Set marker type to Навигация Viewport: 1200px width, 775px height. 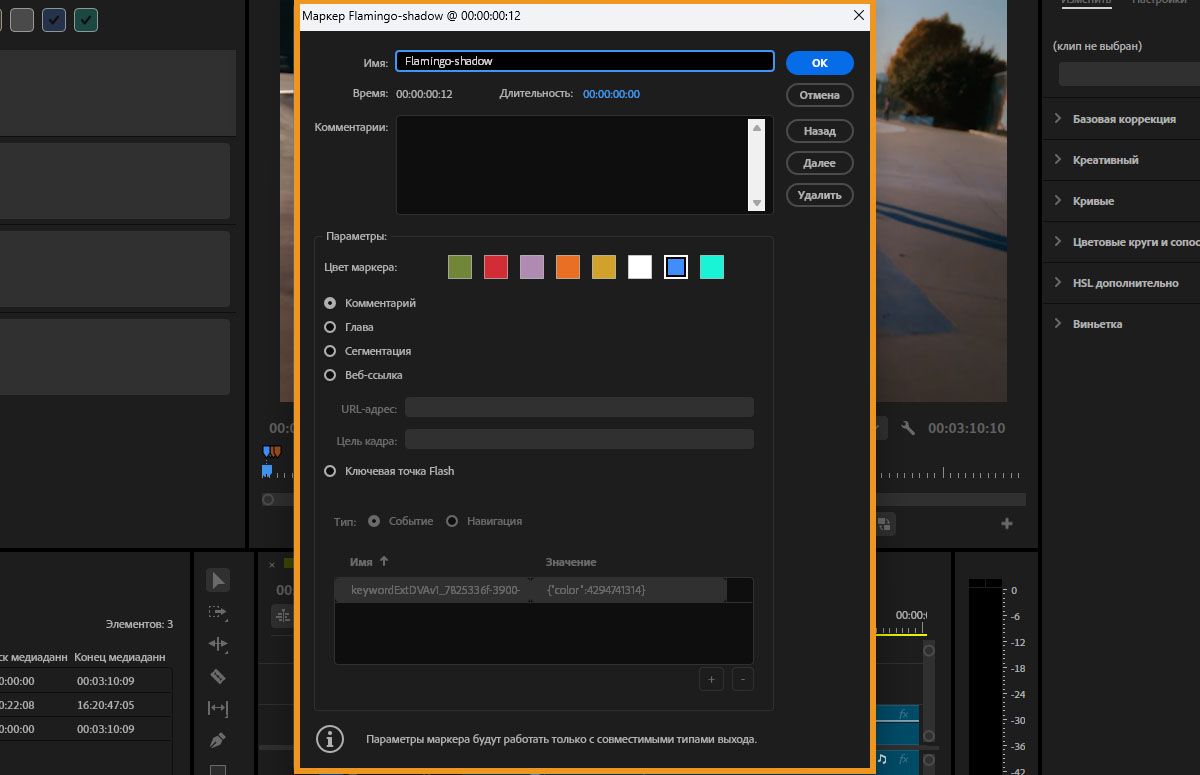tap(452, 520)
